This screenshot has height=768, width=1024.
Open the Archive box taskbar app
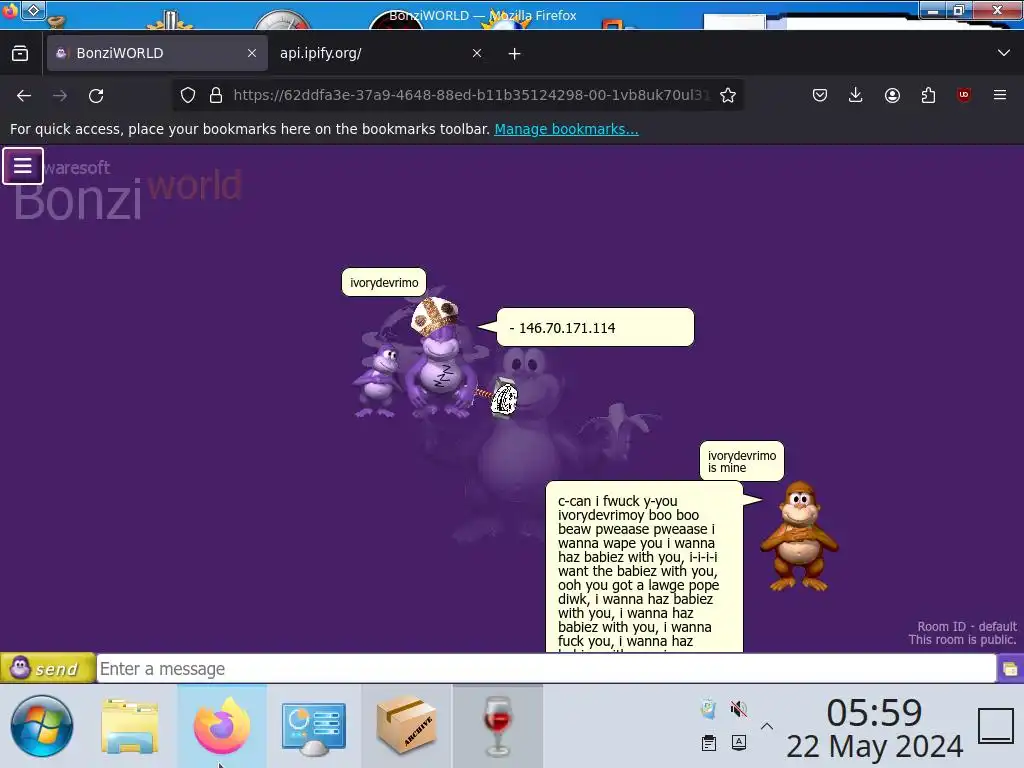[x=406, y=726]
